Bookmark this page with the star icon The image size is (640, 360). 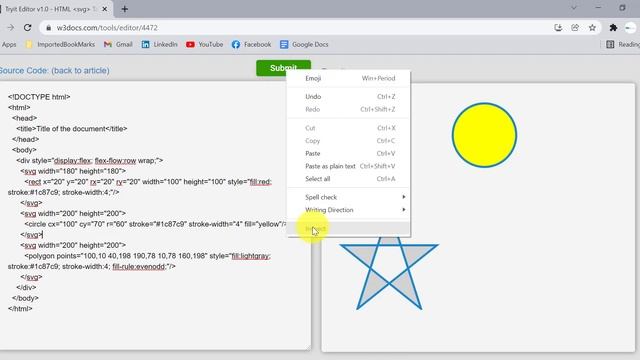click(592, 28)
